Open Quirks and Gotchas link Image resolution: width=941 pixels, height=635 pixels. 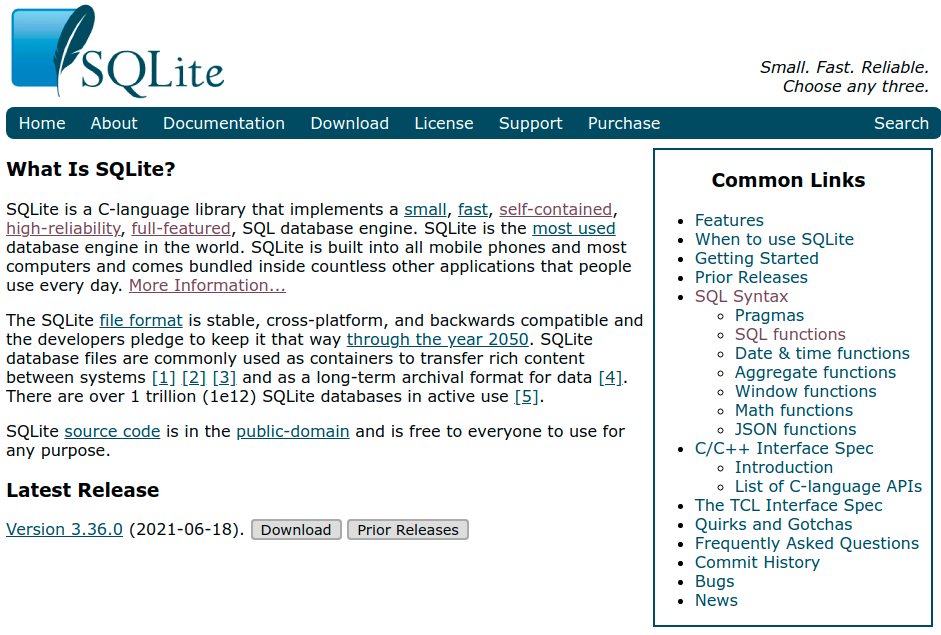(774, 525)
